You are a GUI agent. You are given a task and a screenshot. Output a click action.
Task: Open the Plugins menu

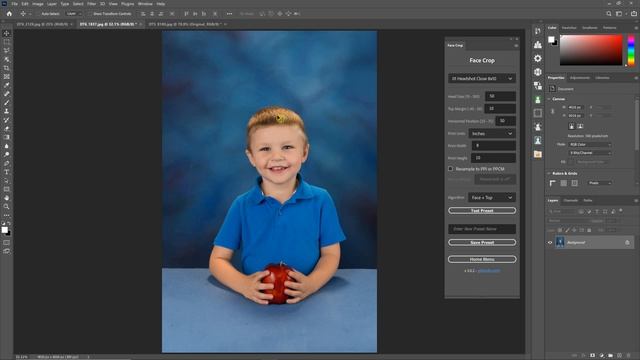tap(127, 4)
